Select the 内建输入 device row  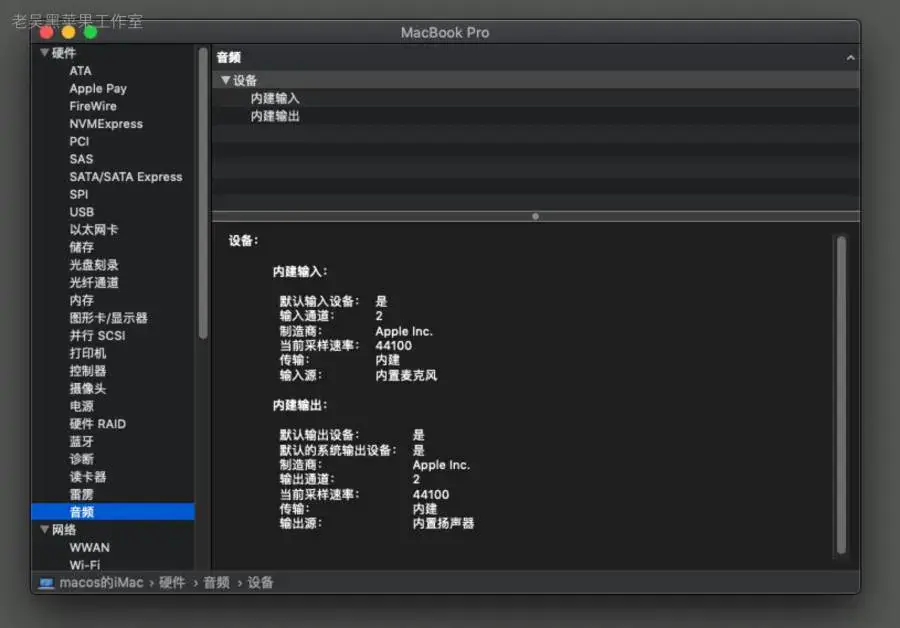pyautogui.click(x=536, y=98)
